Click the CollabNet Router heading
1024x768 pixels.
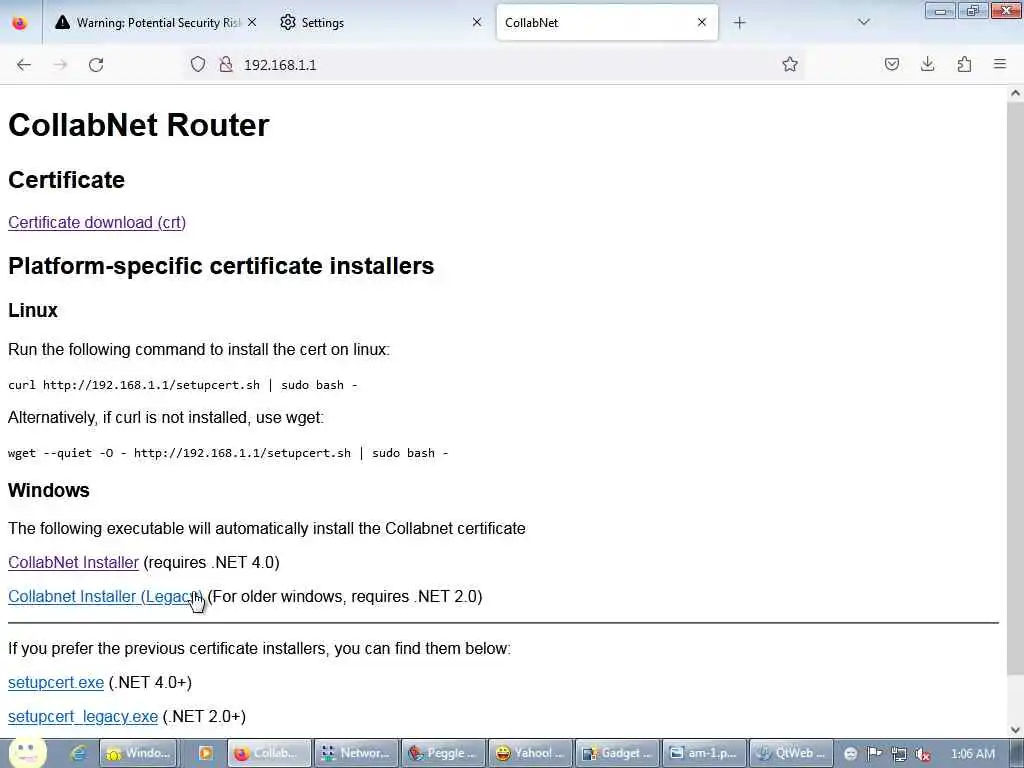[138, 125]
